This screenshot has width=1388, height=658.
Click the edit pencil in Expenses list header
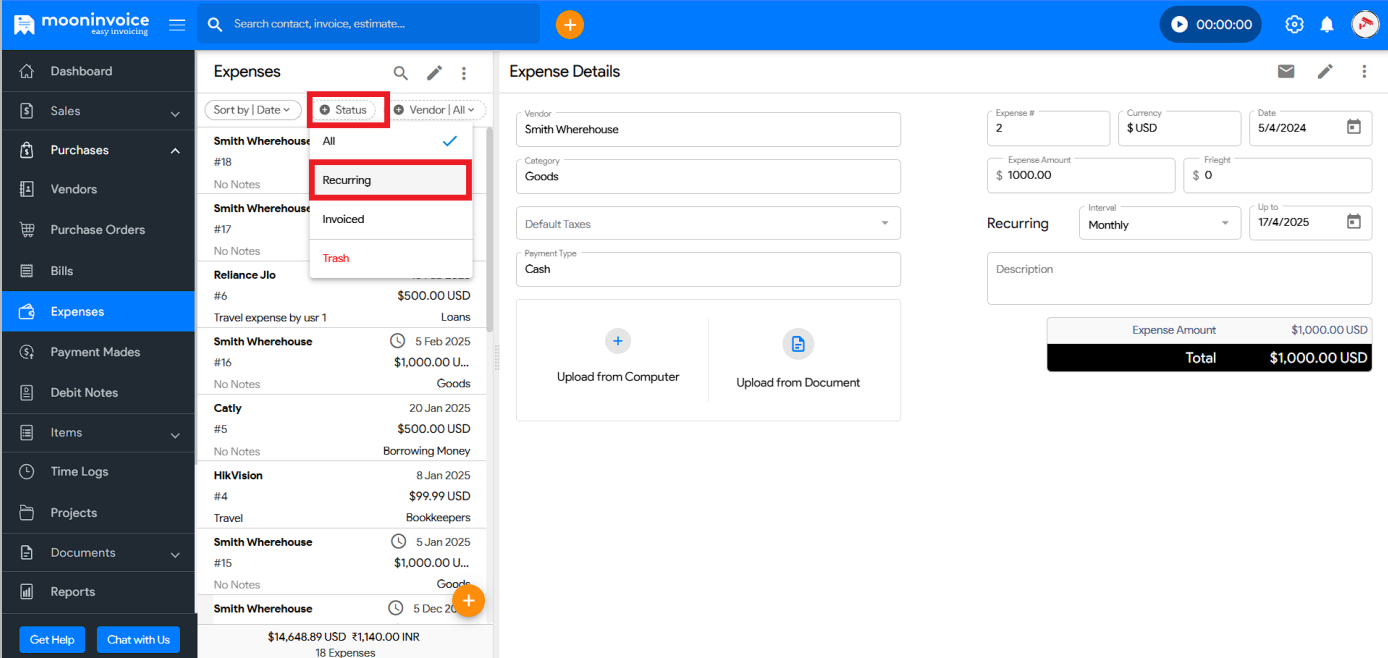(x=434, y=73)
